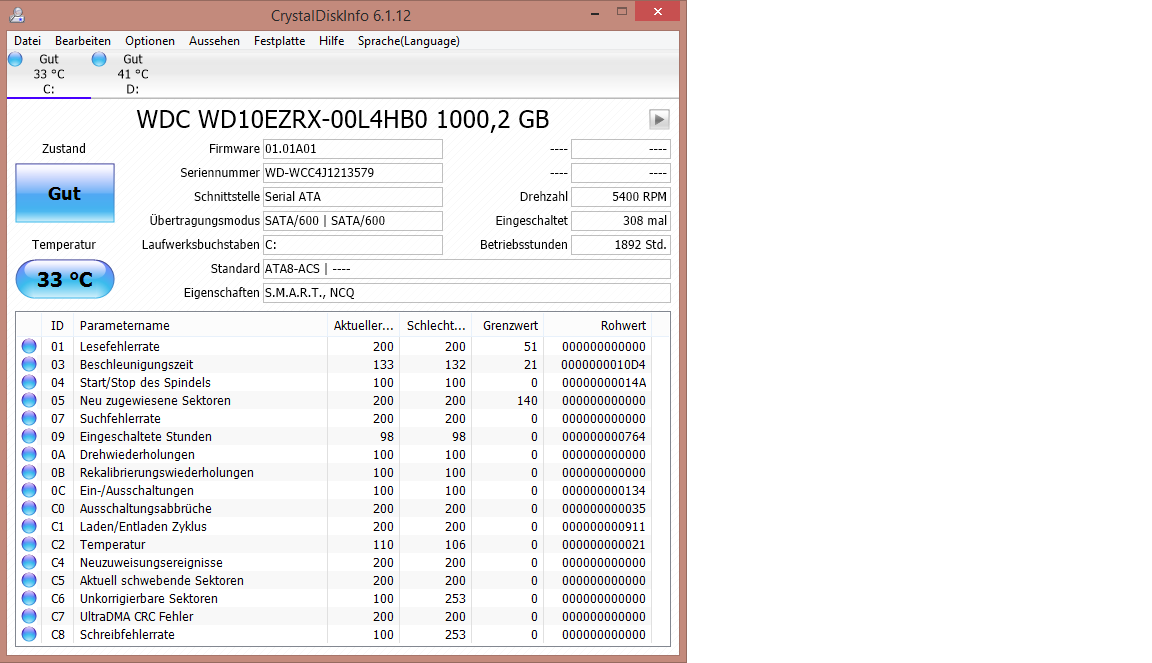Click the Firmware field 01.01A01
The image size is (1152, 663).
click(x=353, y=148)
